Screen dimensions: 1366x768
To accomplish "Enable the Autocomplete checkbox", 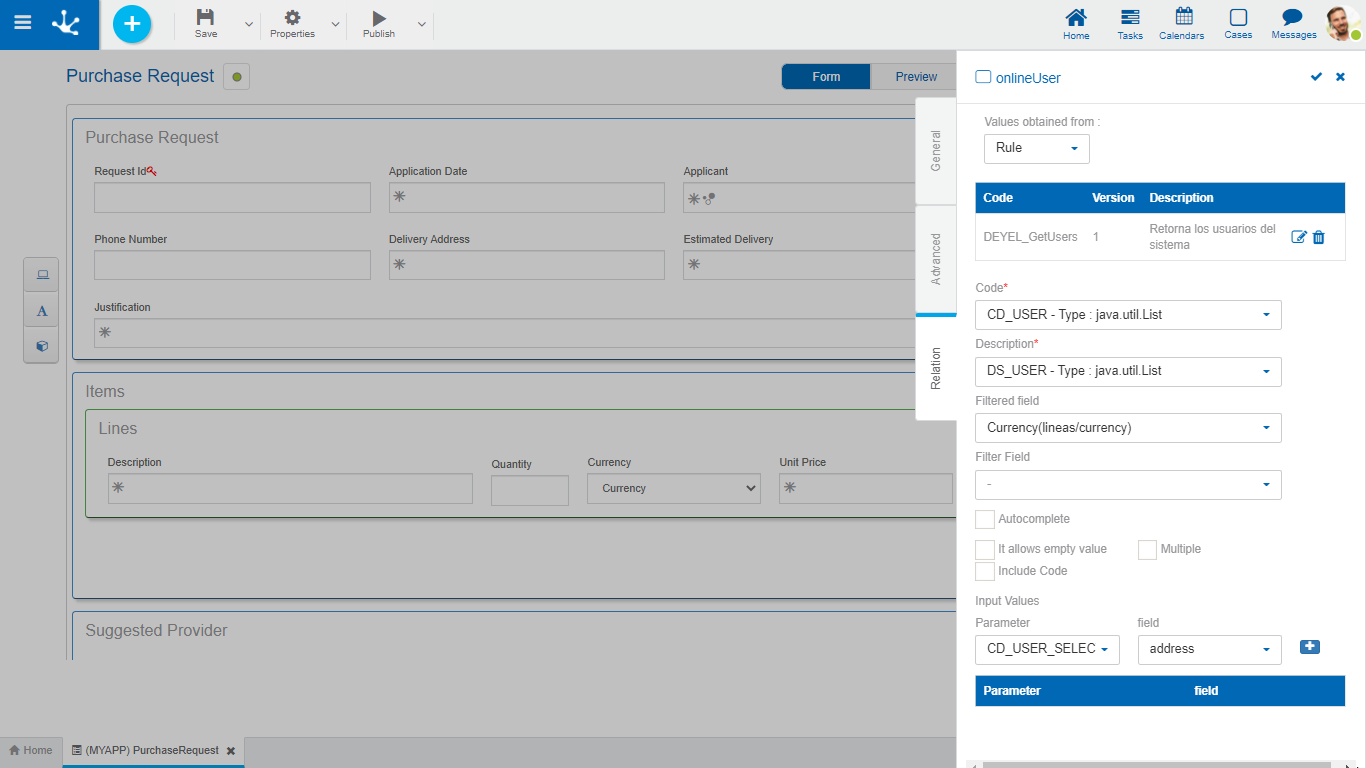I will [985, 520].
